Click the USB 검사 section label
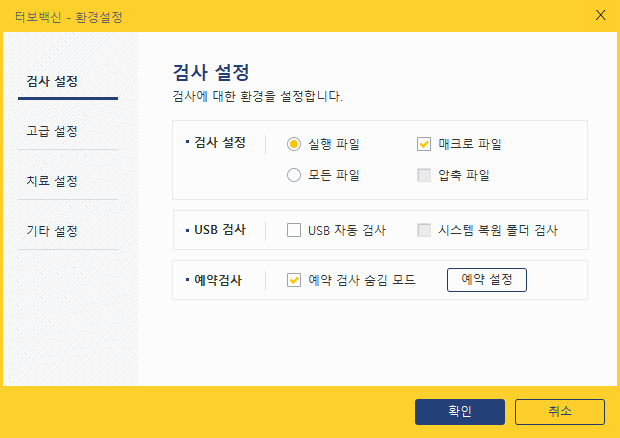Screen dimensions: 620x438 point(218,229)
